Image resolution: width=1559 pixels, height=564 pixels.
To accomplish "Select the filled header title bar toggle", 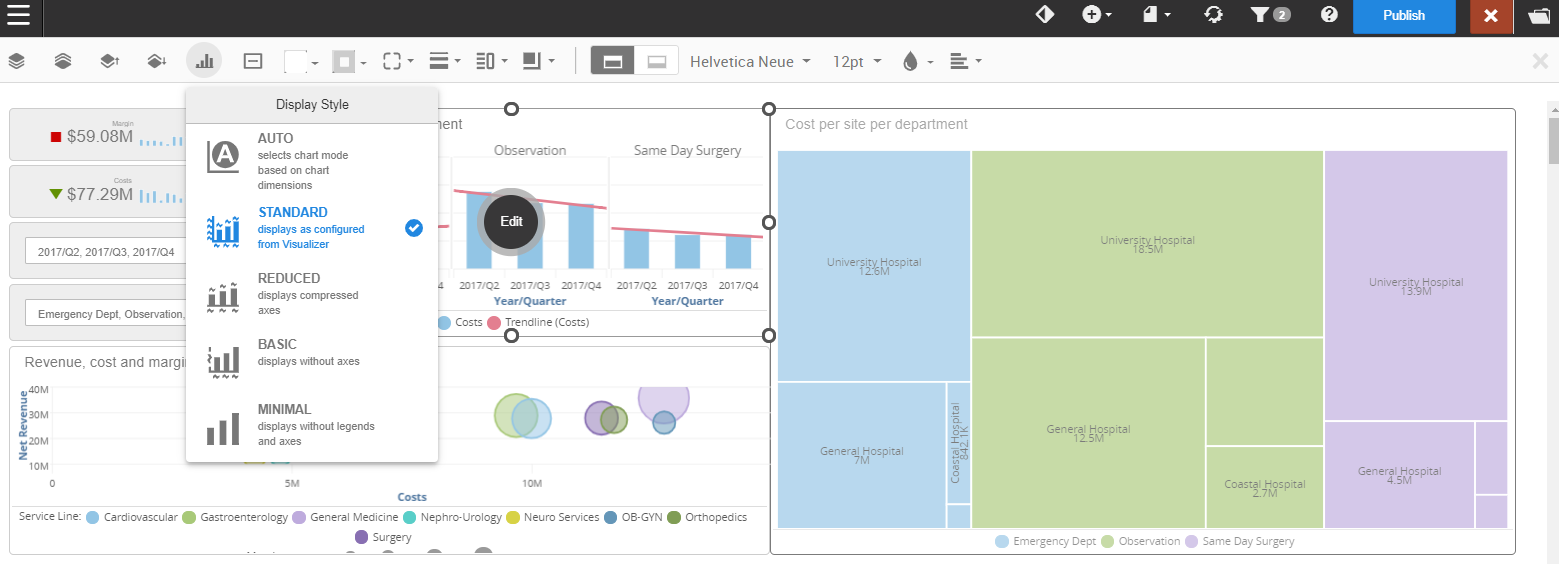I will click(x=613, y=61).
